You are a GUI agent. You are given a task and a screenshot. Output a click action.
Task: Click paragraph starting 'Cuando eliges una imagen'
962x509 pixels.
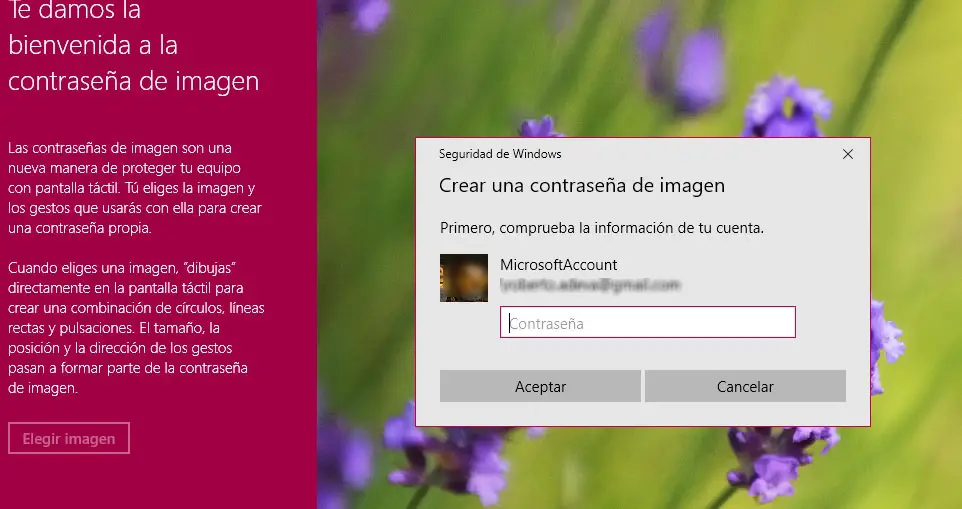coord(136,327)
